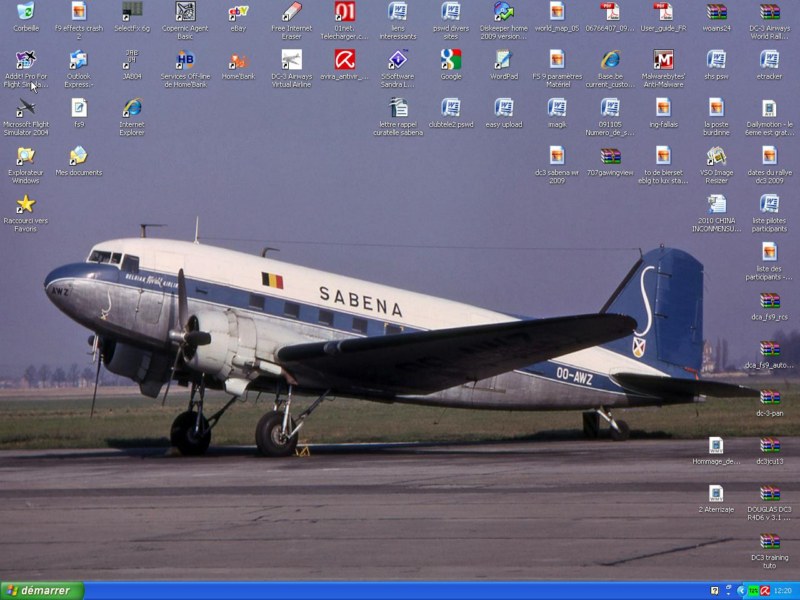
Task: Open the clubtele2 pswd document
Action: (451, 108)
